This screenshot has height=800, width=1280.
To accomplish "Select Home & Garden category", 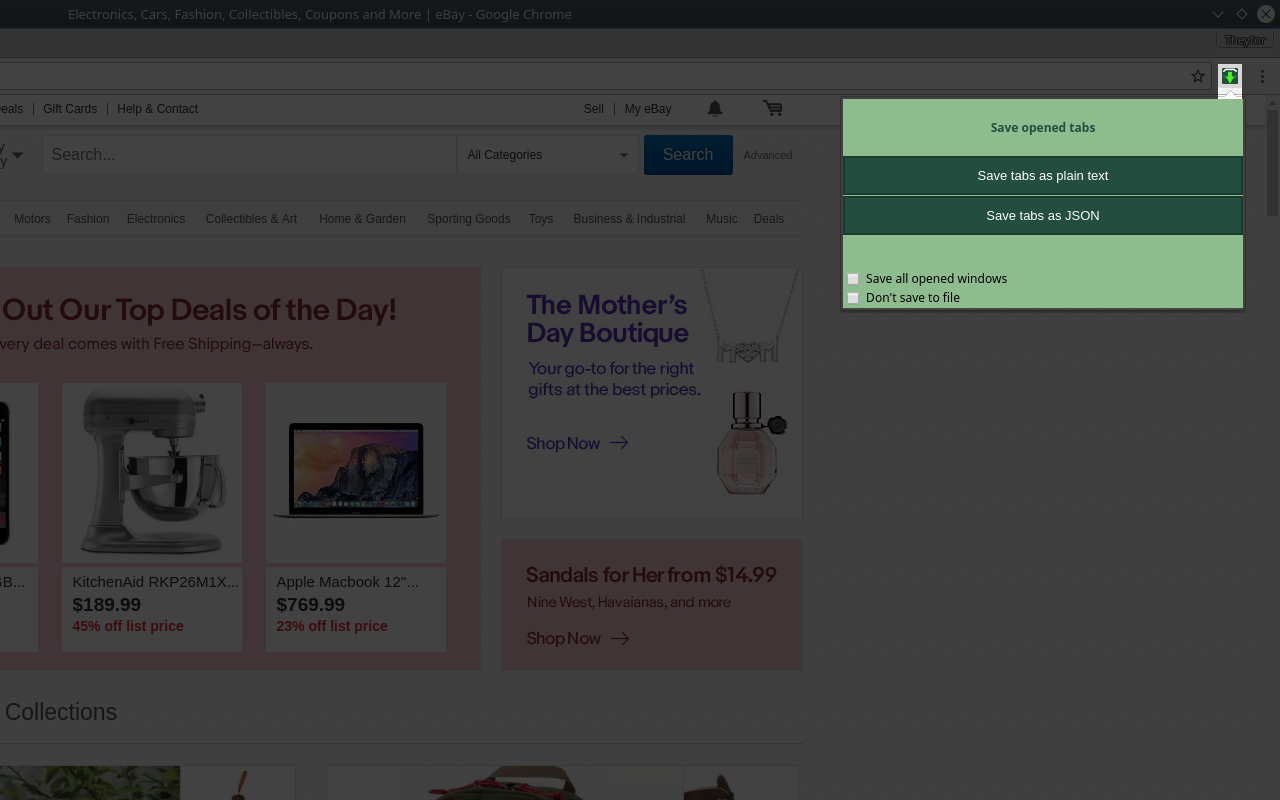I will 362,219.
